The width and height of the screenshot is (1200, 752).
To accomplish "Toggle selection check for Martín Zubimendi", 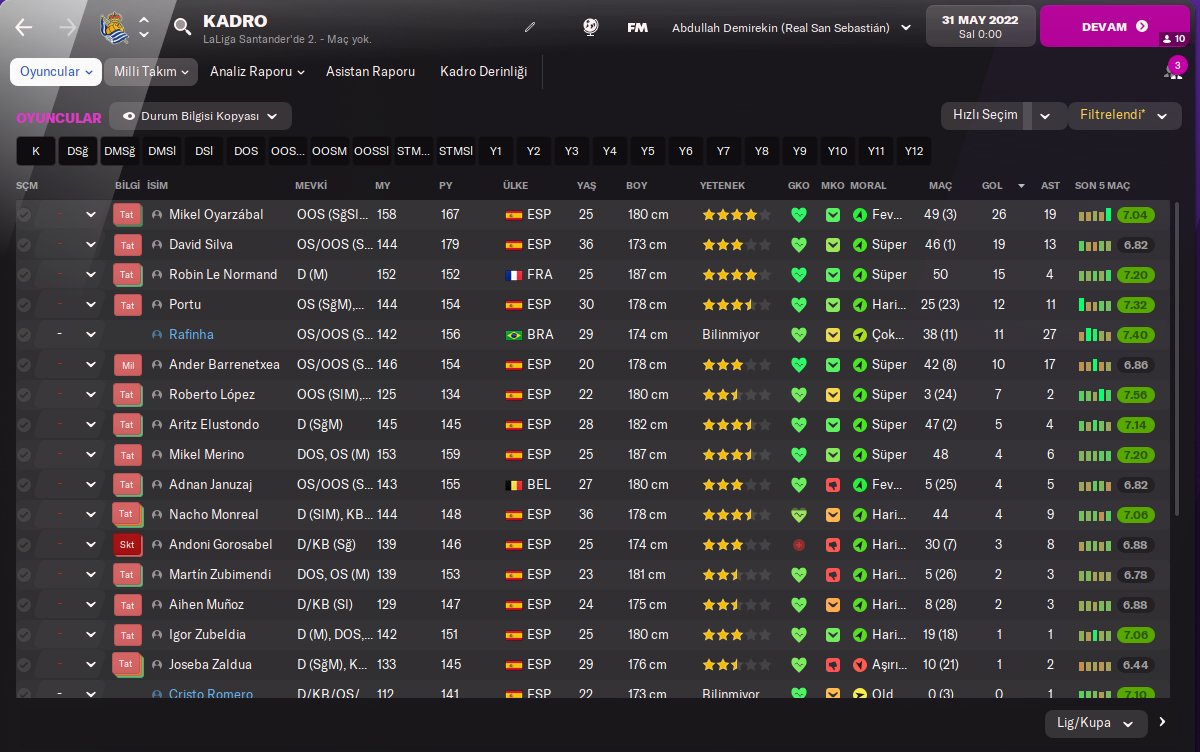I will pos(24,575).
